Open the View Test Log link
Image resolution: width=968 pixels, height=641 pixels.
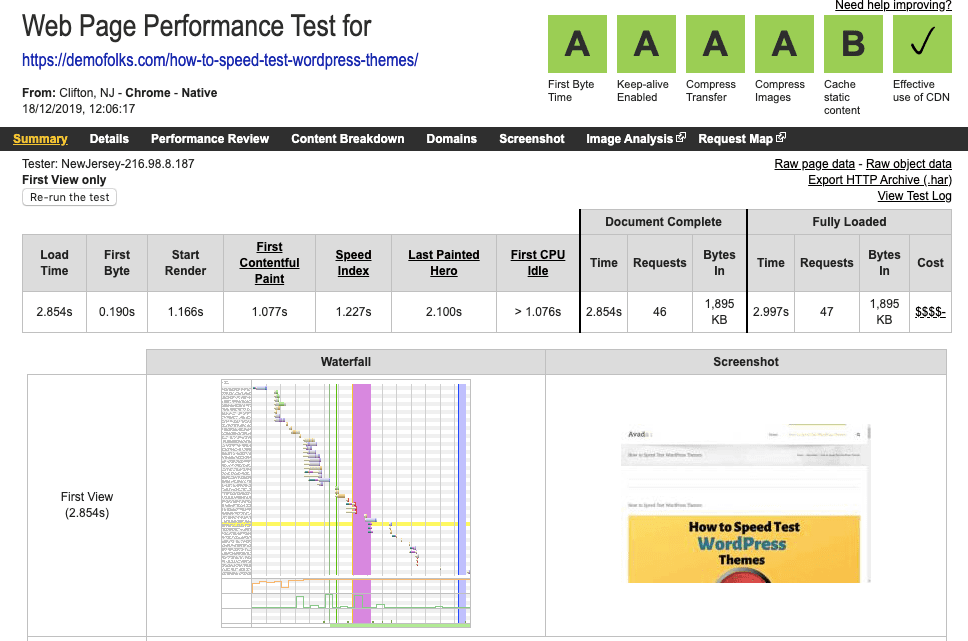point(914,196)
